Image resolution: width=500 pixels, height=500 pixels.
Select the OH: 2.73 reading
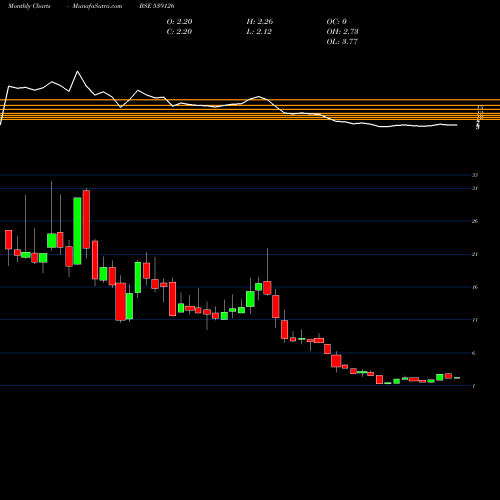342,31
